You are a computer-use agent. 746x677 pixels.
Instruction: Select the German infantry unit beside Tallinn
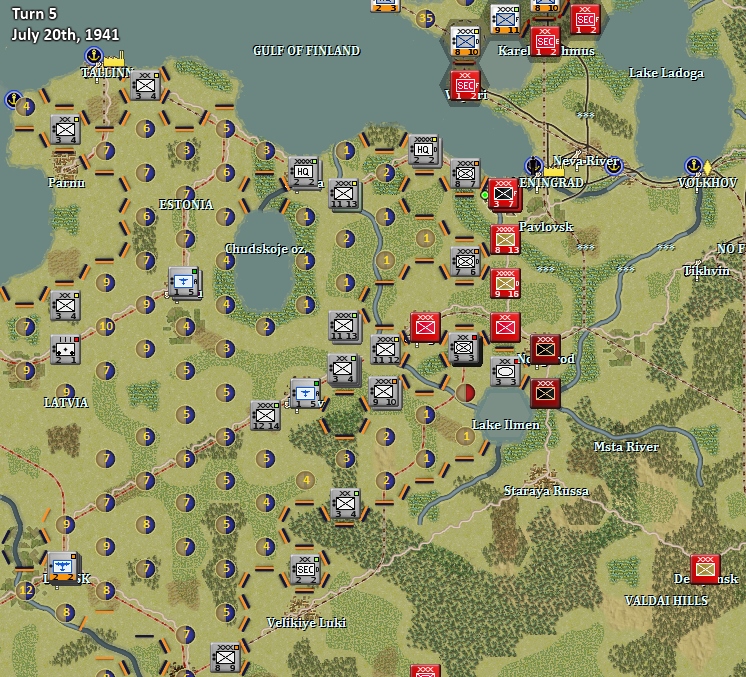click(146, 86)
